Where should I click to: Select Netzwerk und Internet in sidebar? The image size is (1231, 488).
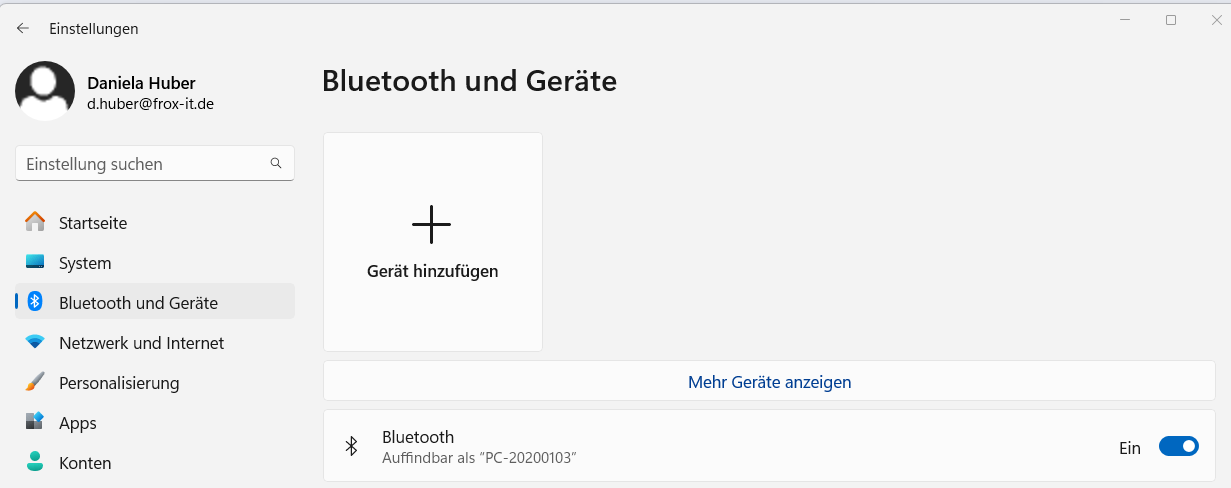click(x=141, y=343)
